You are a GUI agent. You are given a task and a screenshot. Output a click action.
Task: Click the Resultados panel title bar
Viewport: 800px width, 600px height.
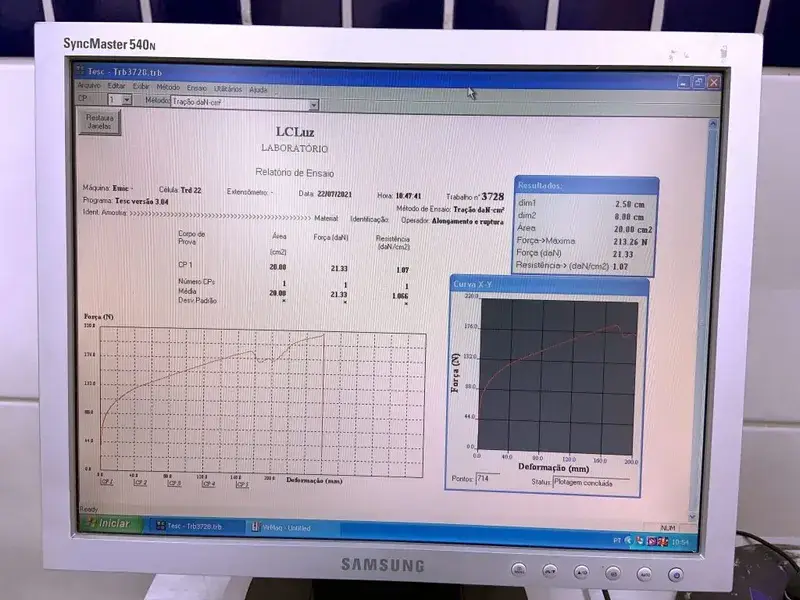(585, 185)
